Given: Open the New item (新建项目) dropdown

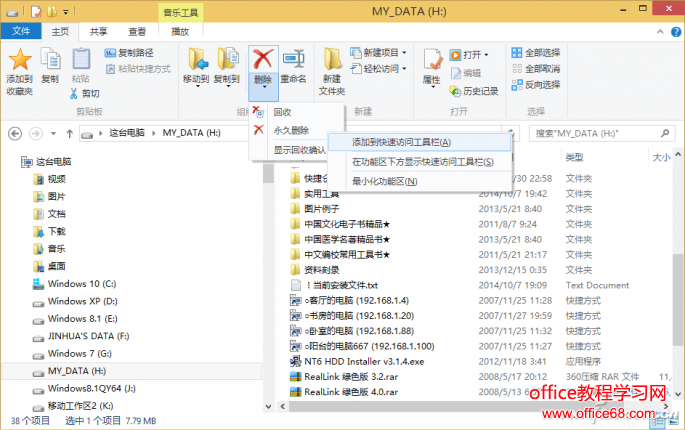Looking at the screenshot, I should tap(378, 53).
